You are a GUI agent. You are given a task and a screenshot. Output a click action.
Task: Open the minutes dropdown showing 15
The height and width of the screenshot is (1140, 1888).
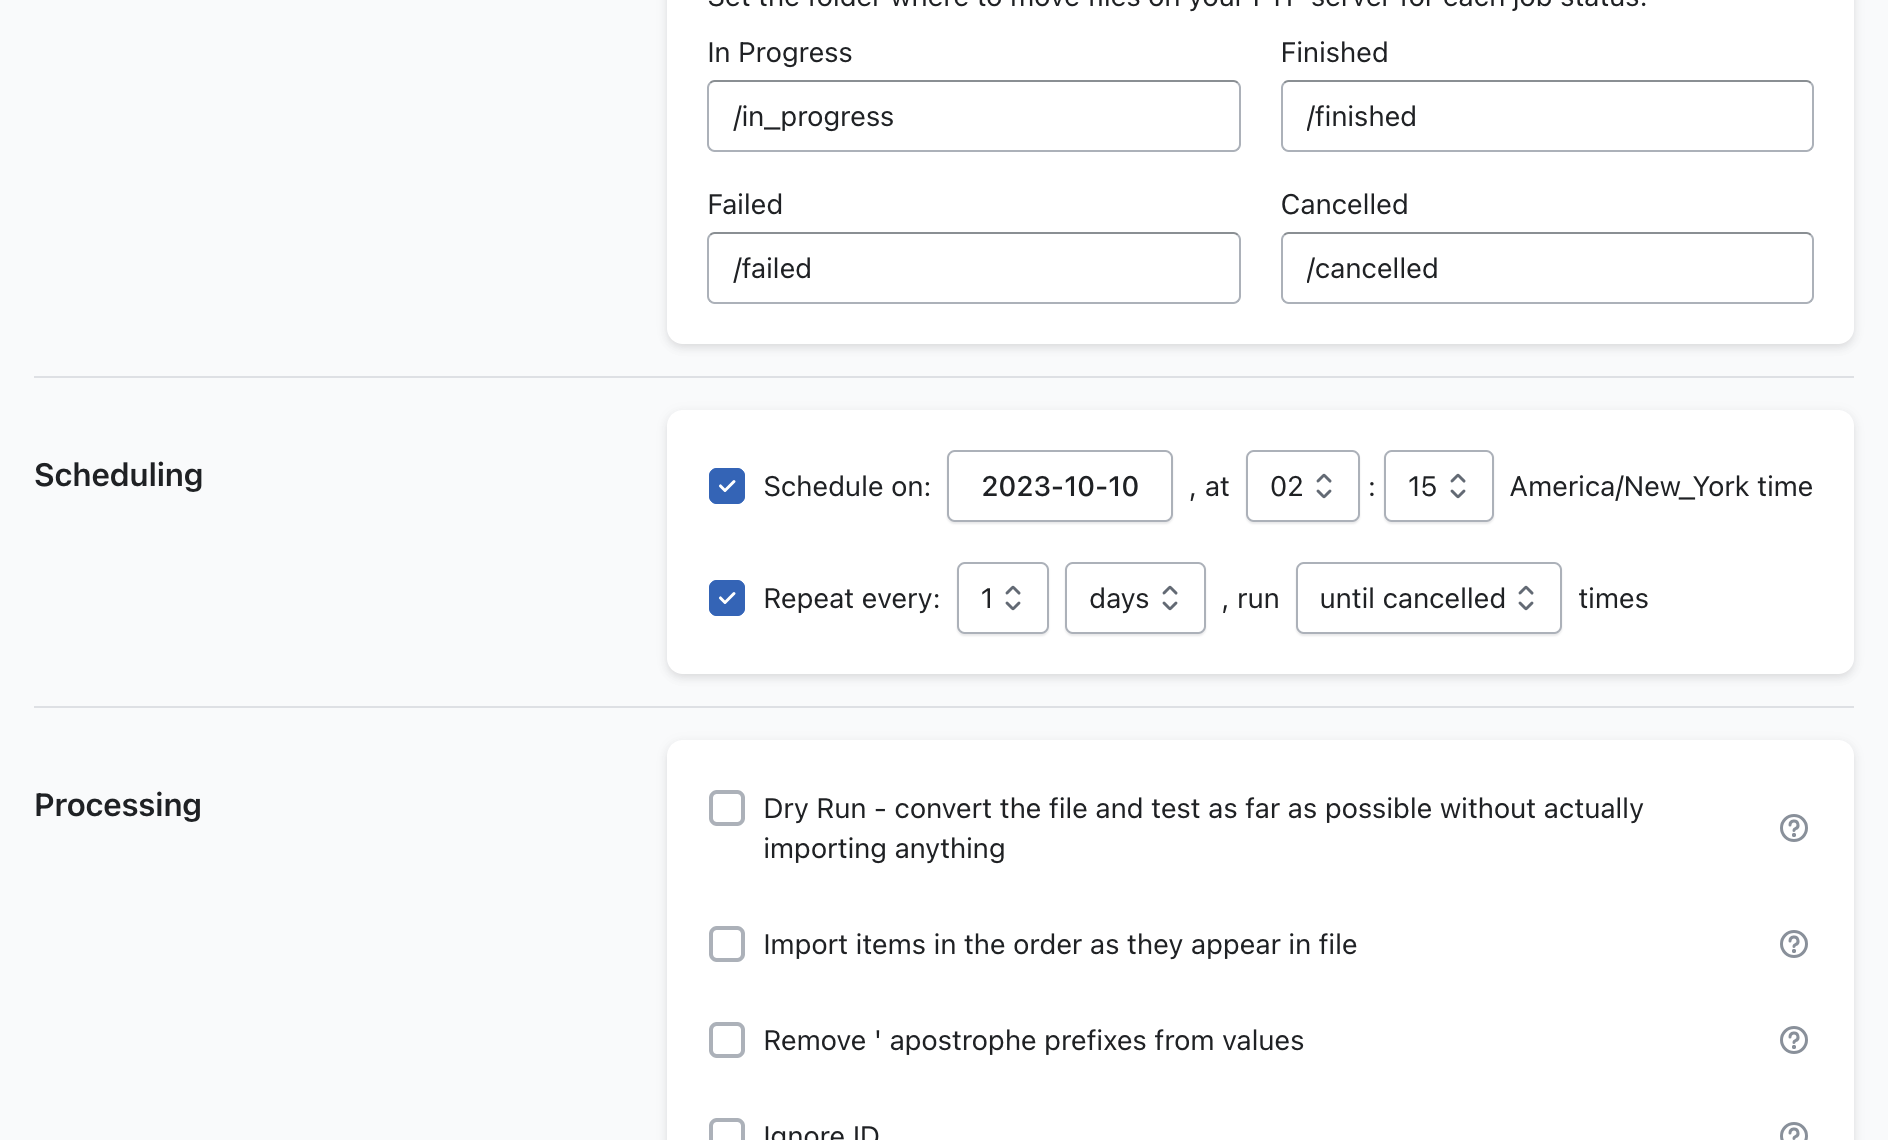pyautogui.click(x=1438, y=486)
